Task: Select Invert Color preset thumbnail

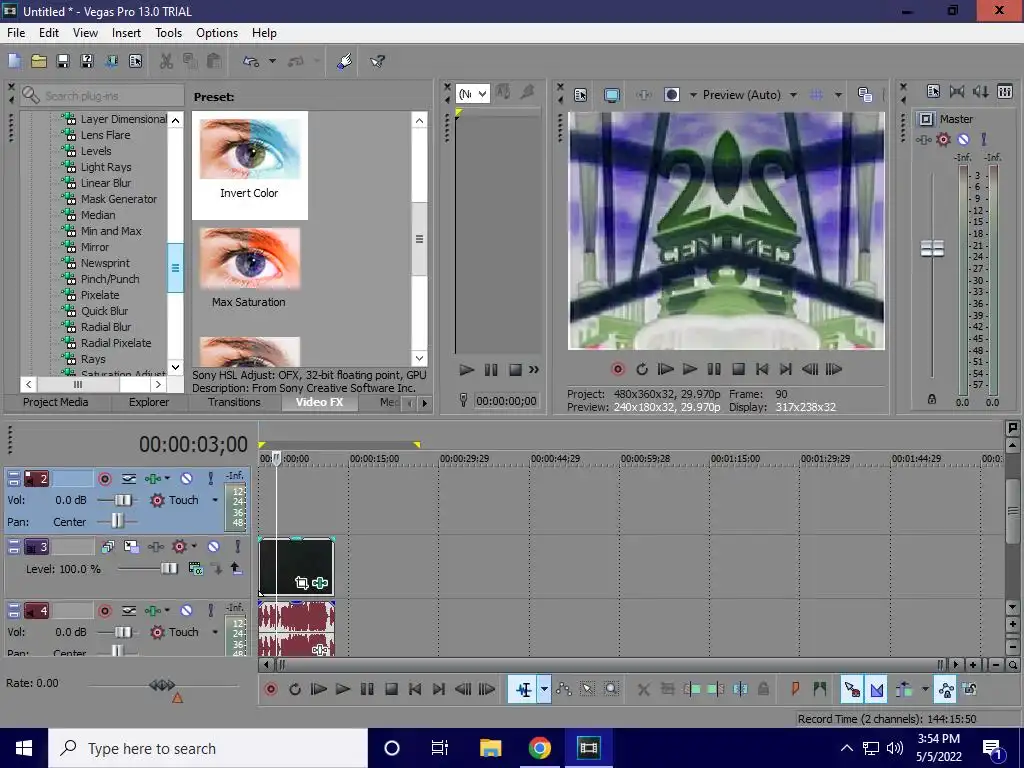Action: tap(249, 149)
